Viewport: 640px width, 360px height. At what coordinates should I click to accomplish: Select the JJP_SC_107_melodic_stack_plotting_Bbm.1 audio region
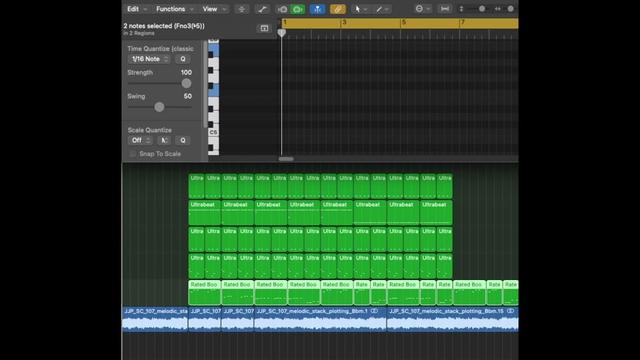click(x=320, y=319)
